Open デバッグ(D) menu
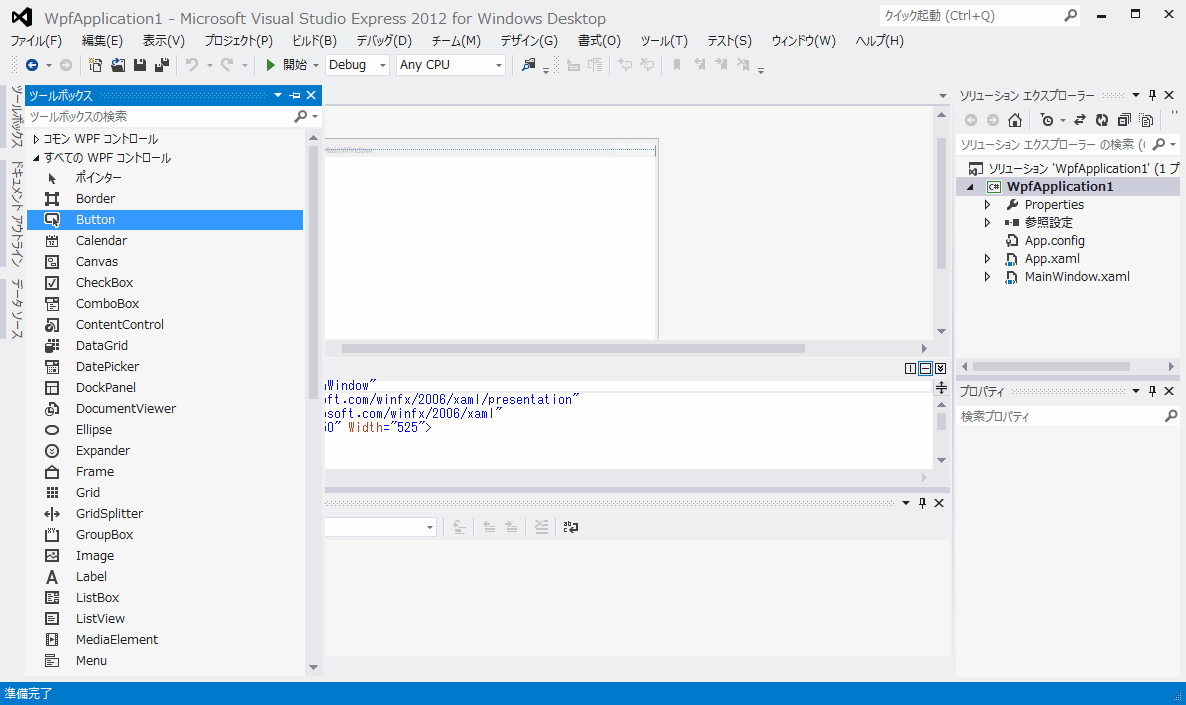The width and height of the screenshot is (1186, 705). pyautogui.click(x=384, y=41)
